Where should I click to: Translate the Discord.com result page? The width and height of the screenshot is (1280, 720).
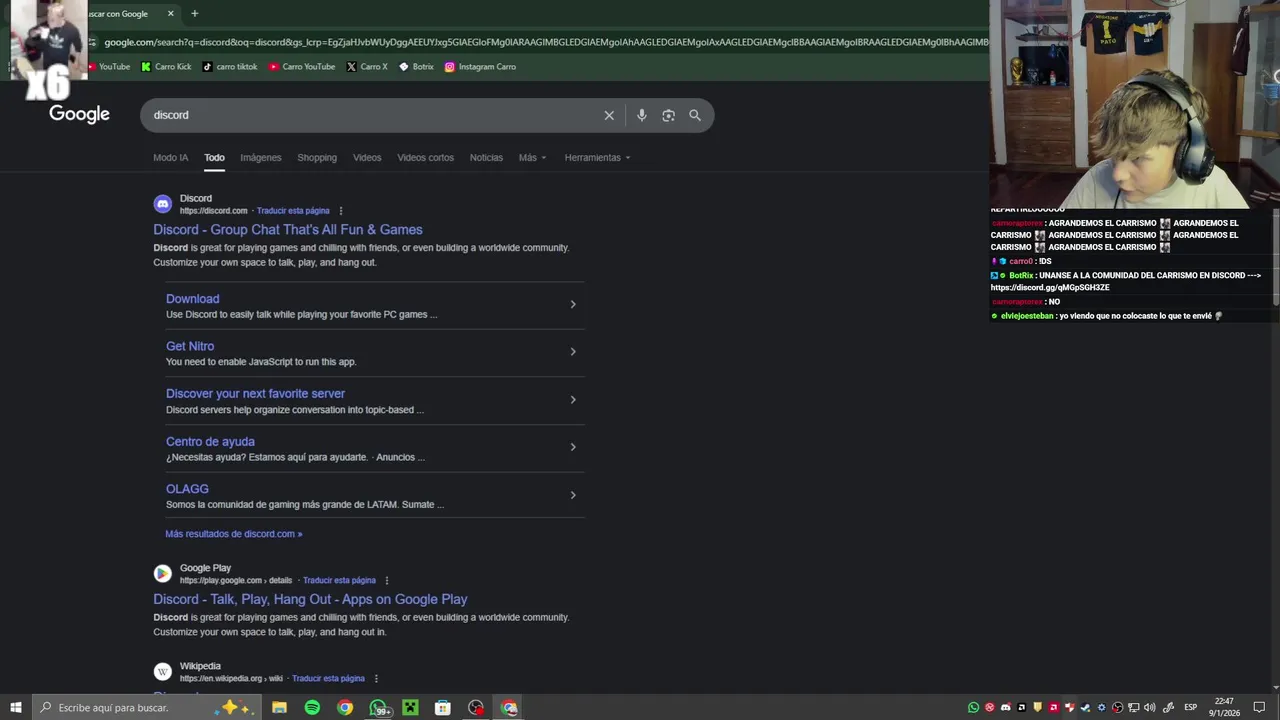[293, 211]
